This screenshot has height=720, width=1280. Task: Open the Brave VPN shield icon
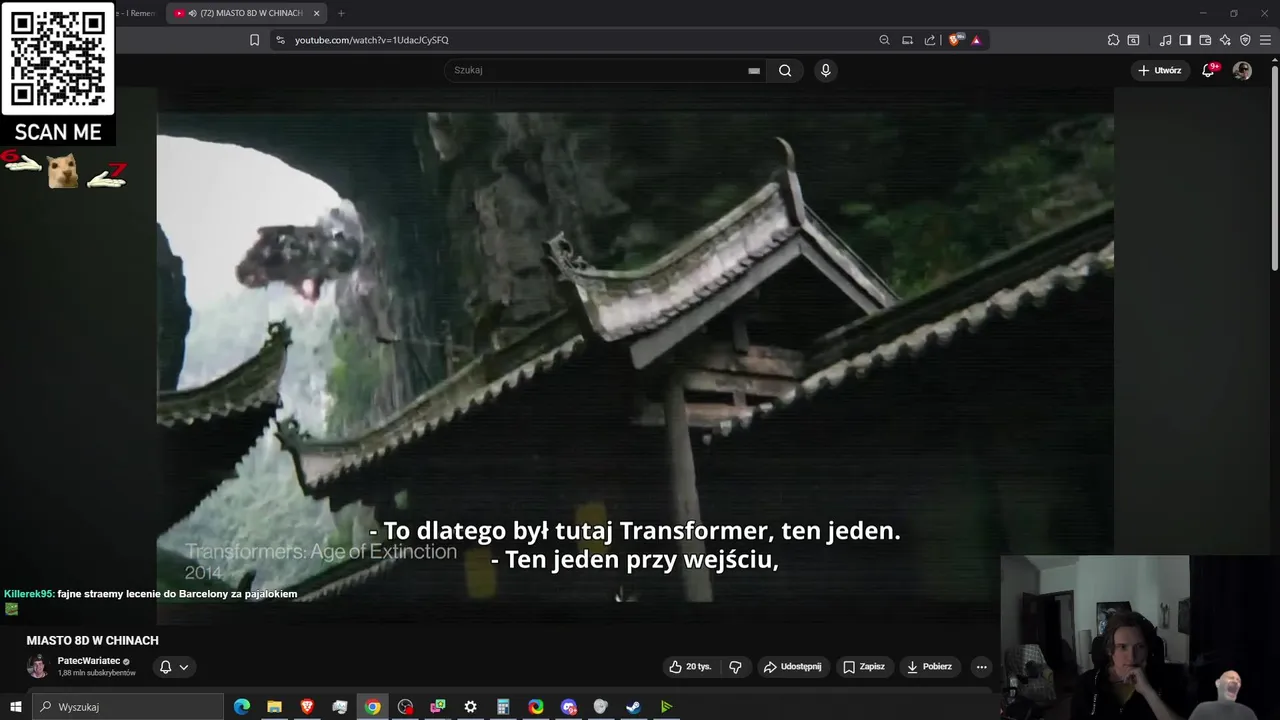(1245, 40)
